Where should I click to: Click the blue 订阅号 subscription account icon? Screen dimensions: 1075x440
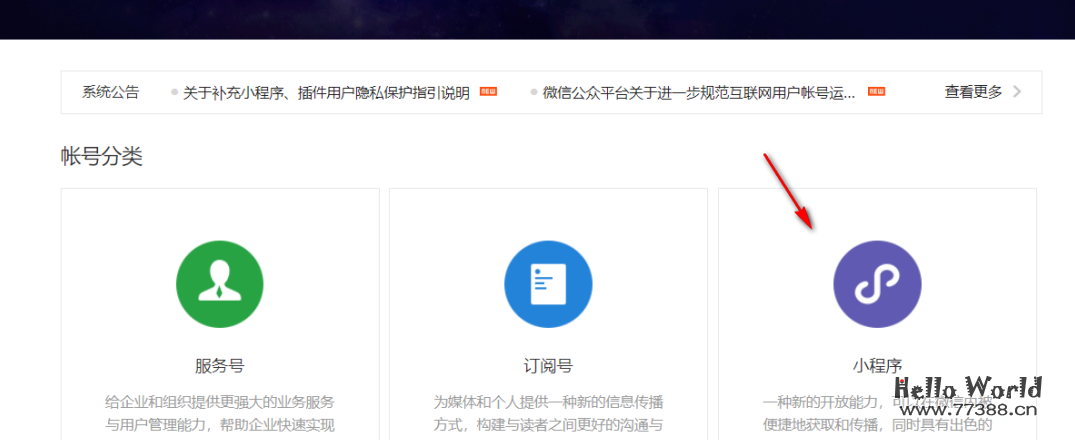point(548,284)
